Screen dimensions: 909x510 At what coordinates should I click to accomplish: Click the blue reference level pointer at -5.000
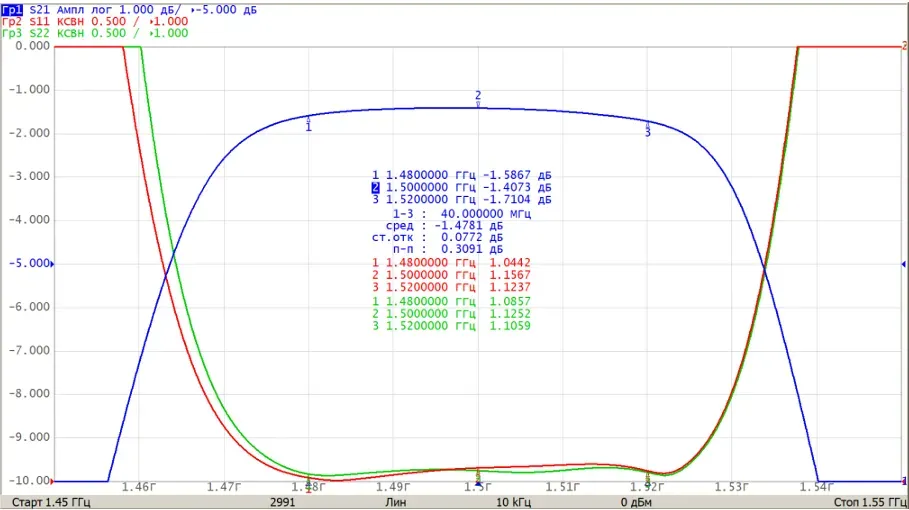[52, 264]
